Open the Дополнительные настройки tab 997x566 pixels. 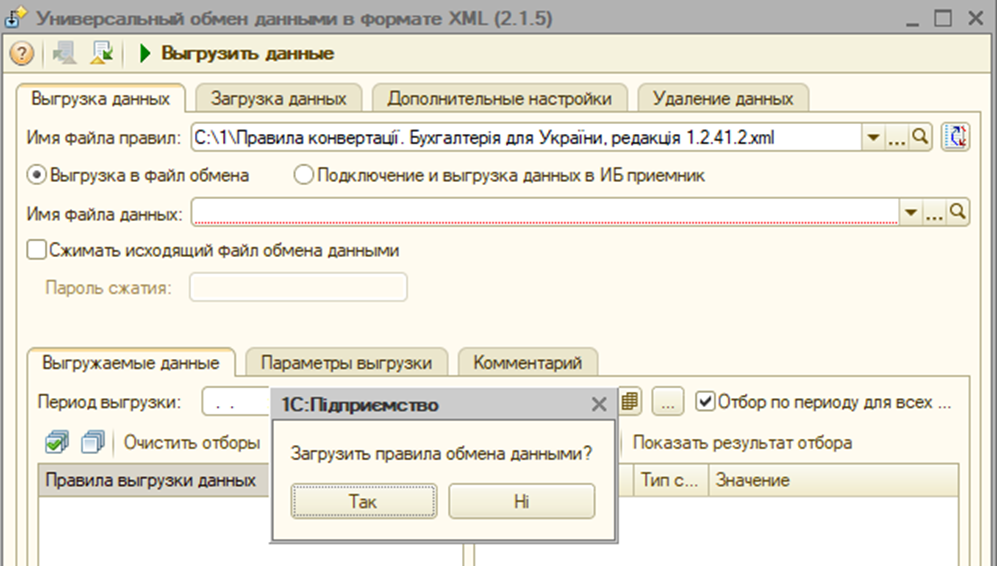(x=499, y=99)
